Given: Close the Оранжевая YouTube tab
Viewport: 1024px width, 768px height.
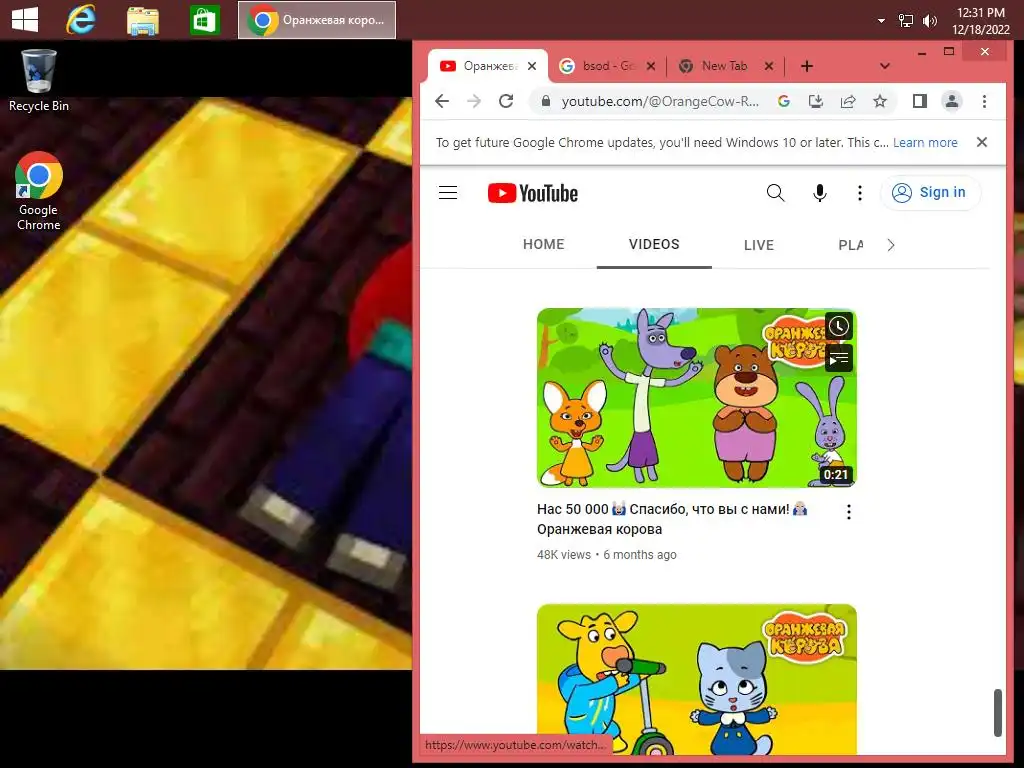Looking at the screenshot, I should (x=532, y=66).
